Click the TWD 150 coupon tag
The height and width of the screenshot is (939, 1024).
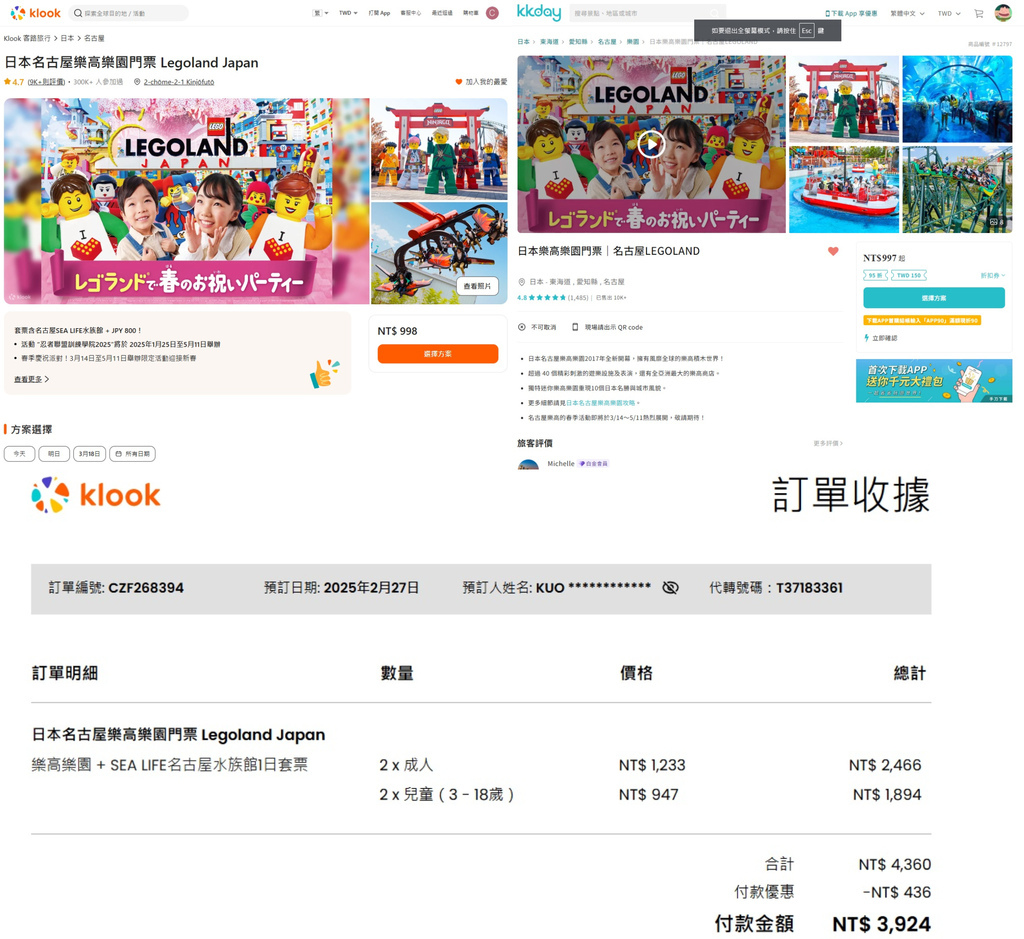908,276
